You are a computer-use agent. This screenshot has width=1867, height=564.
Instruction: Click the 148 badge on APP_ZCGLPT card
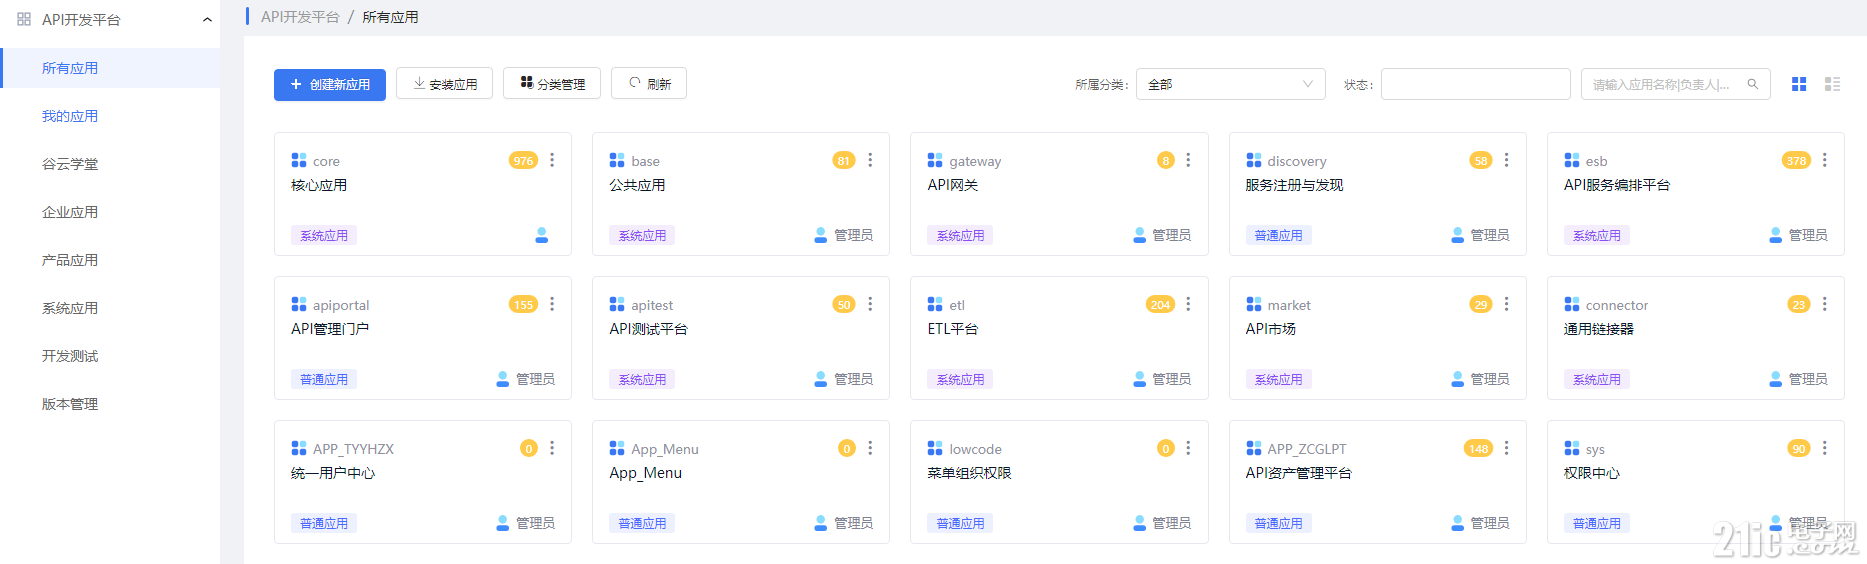[1478, 448]
